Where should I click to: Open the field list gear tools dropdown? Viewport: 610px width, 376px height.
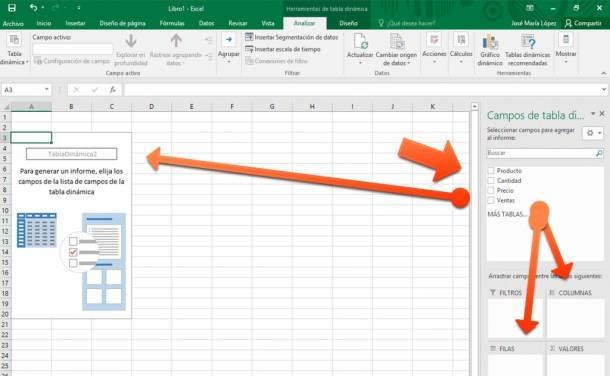click(594, 133)
